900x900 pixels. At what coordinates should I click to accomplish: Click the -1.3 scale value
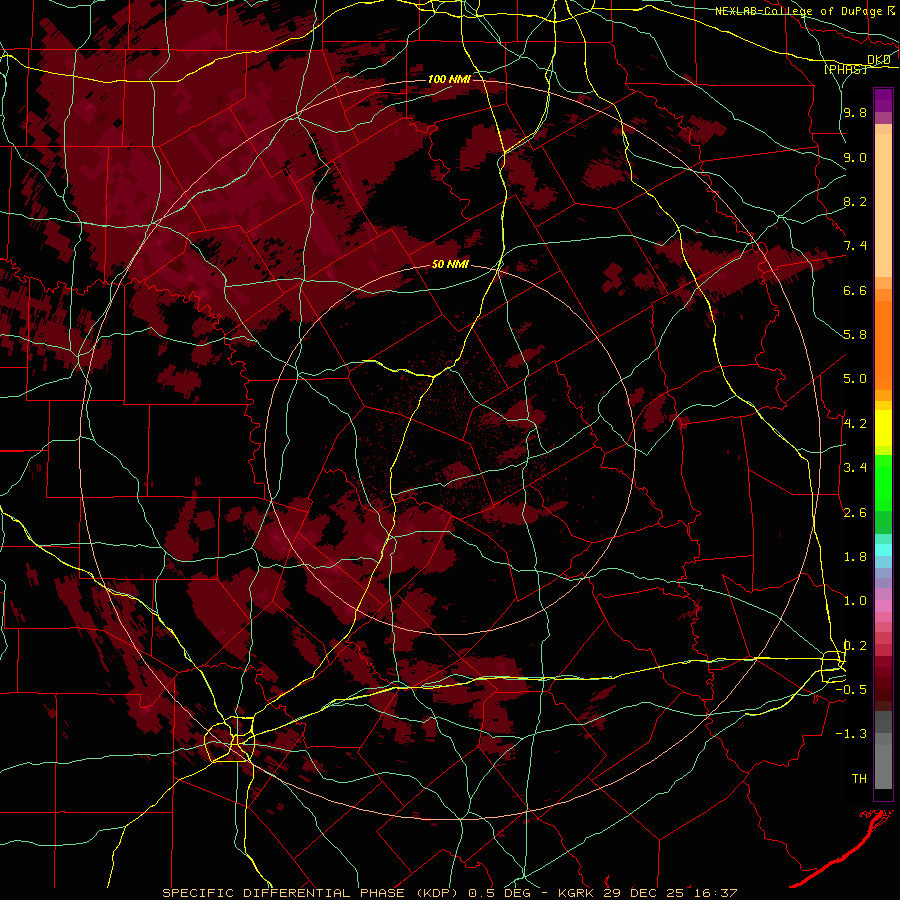pos(851,734)
